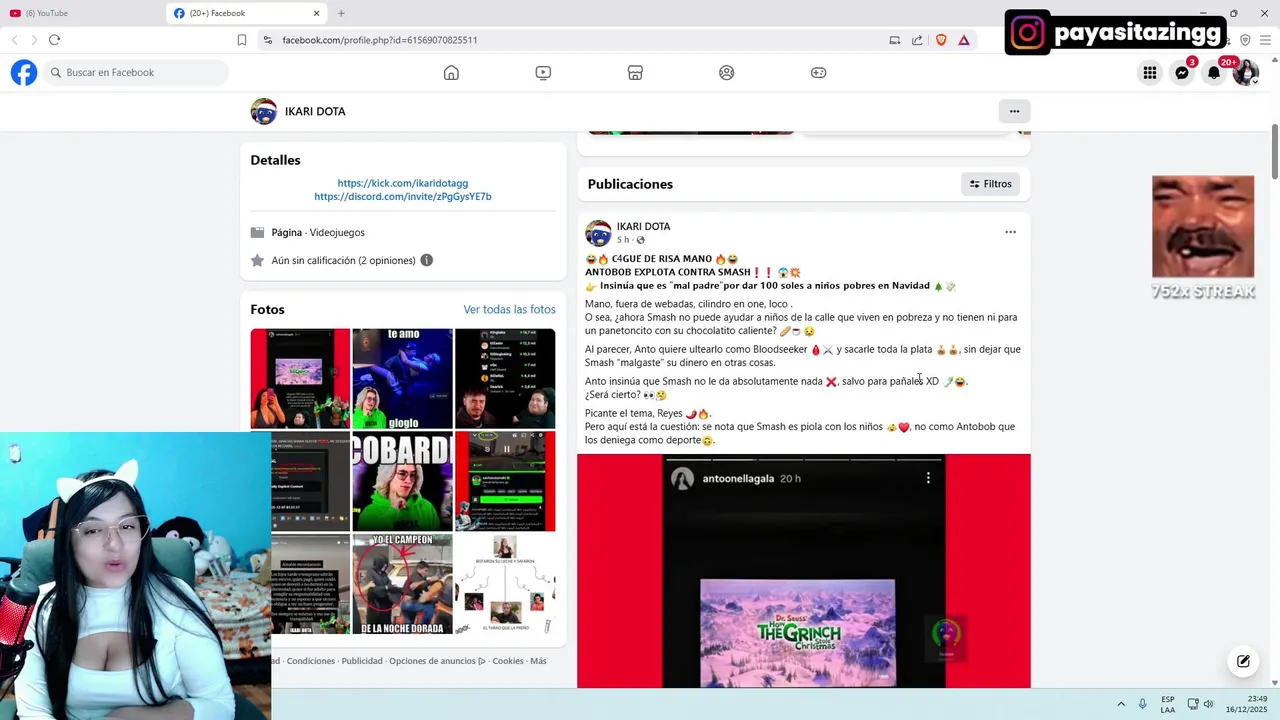
Task: Click the microphone tray icon
Action: pos(1143,704)
